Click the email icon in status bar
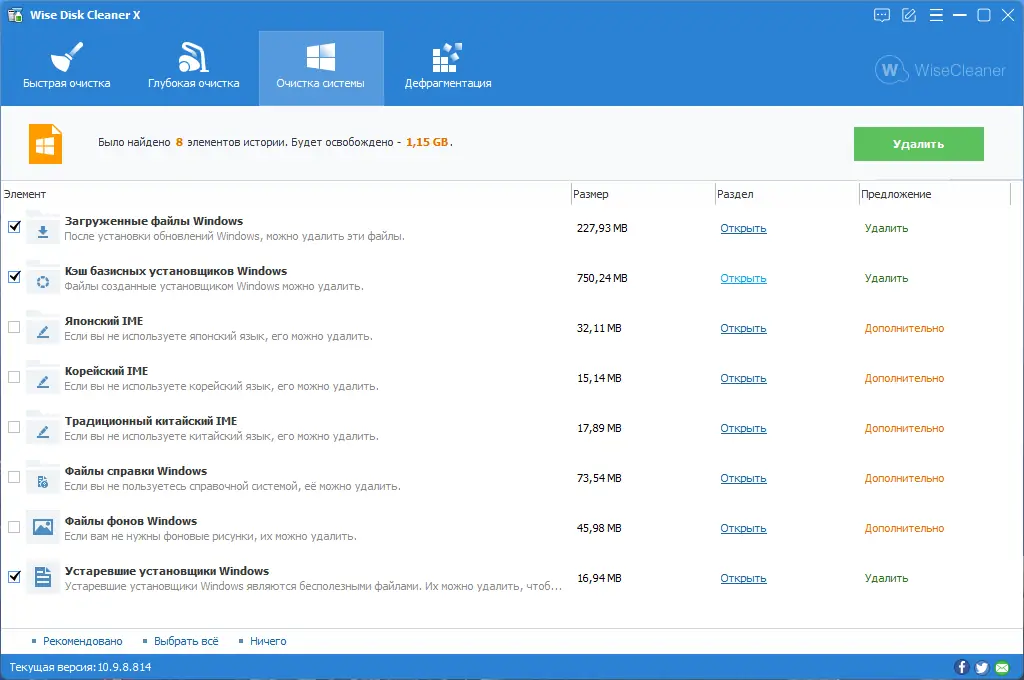1024x680 pixels. coord(1002,667)
